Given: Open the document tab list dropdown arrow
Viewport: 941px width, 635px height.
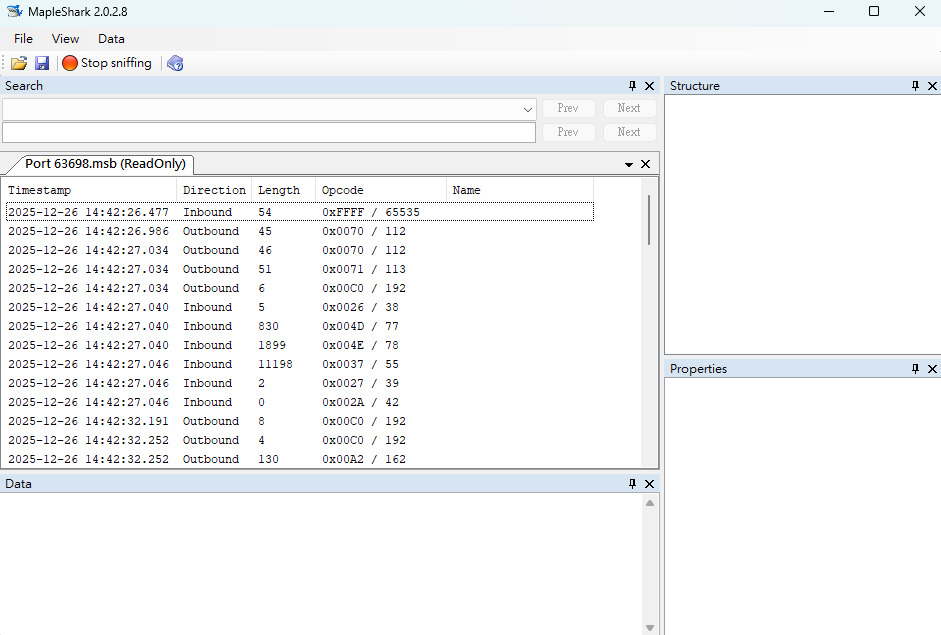Looking at the screenshot, I should click(629, 164).
